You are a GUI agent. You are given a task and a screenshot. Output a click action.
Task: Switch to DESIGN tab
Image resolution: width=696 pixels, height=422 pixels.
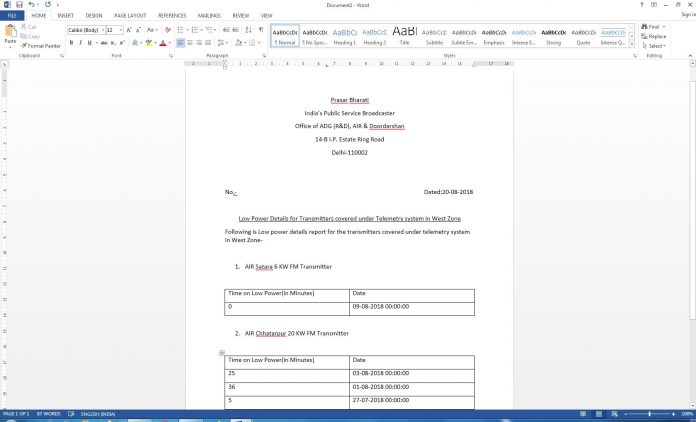pos(94,16)
